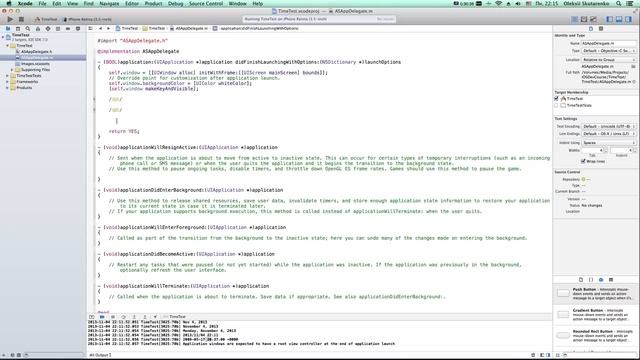Select the Media library icon
The image size is (640, 360).
pyautogui.click(x=611, y=280)
